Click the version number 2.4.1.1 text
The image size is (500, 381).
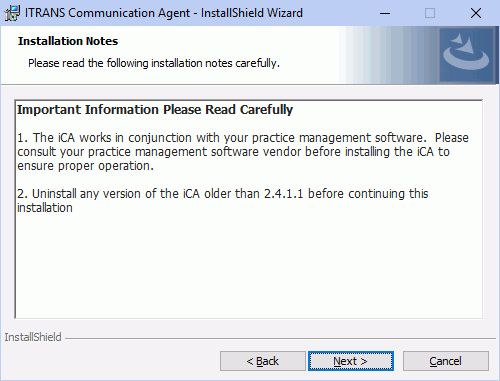coord(284,194)
